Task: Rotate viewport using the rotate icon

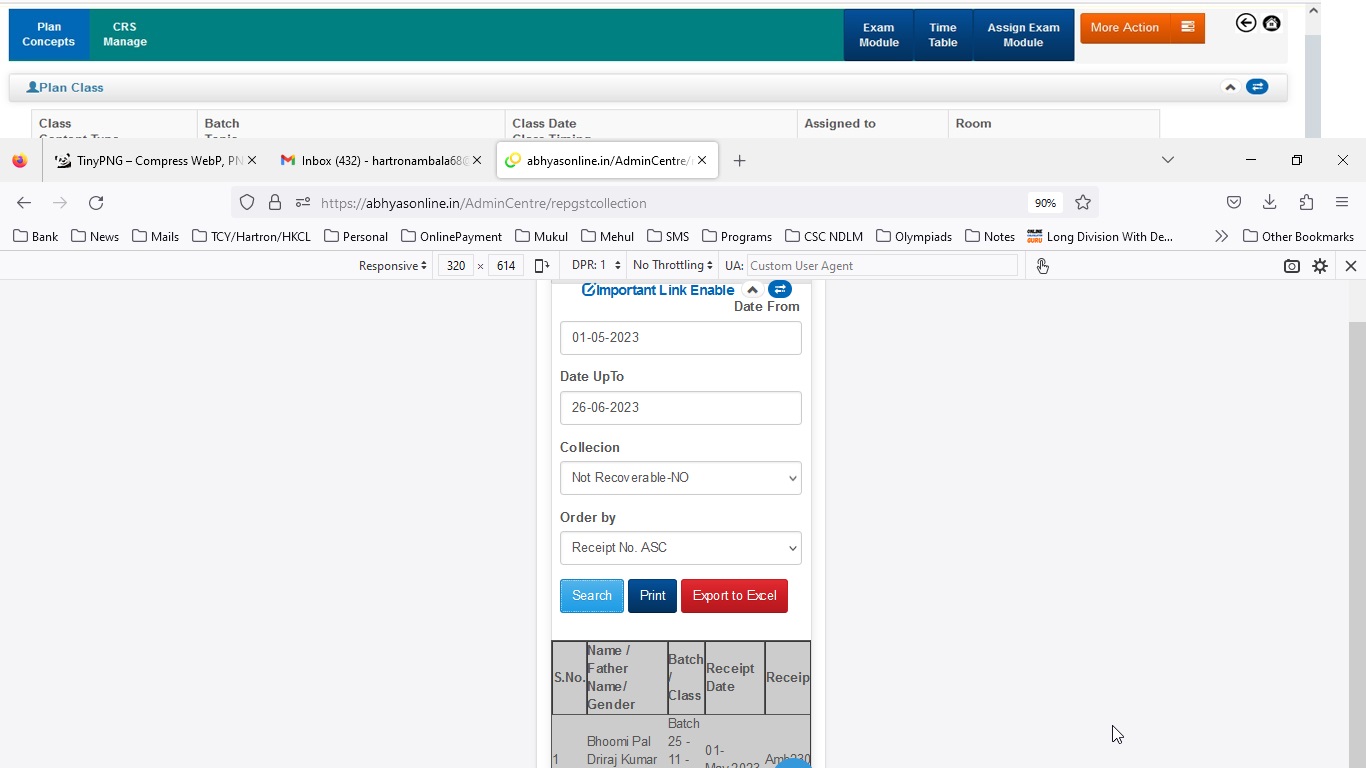Action: point(542,266)
